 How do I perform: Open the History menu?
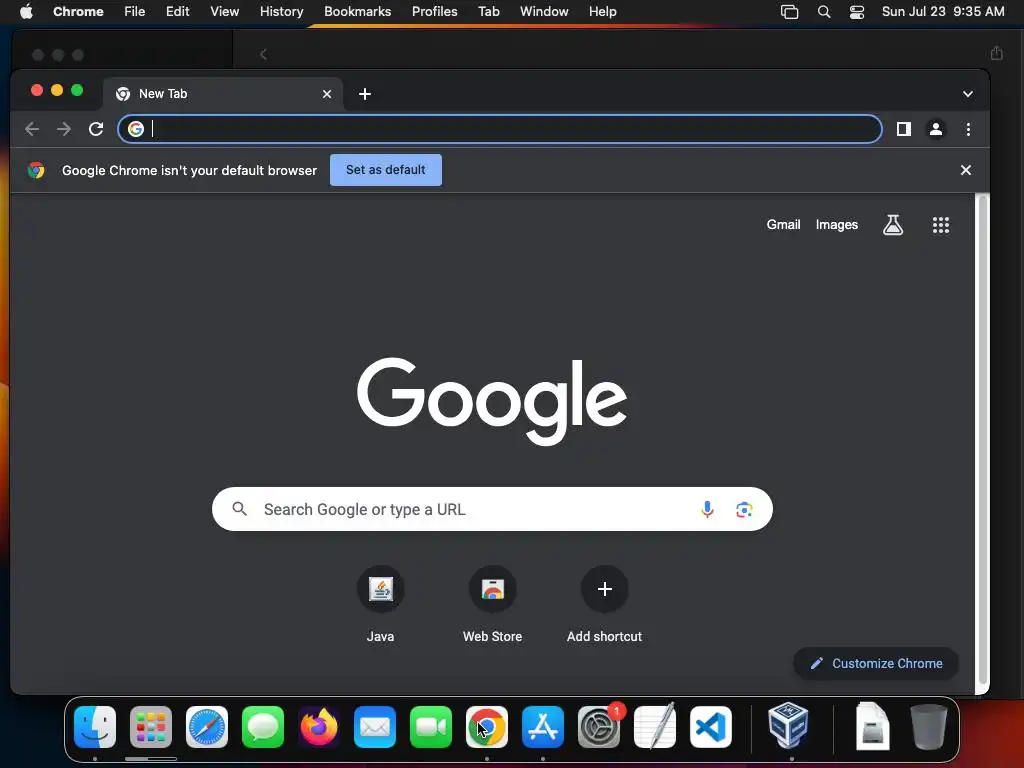281,11
